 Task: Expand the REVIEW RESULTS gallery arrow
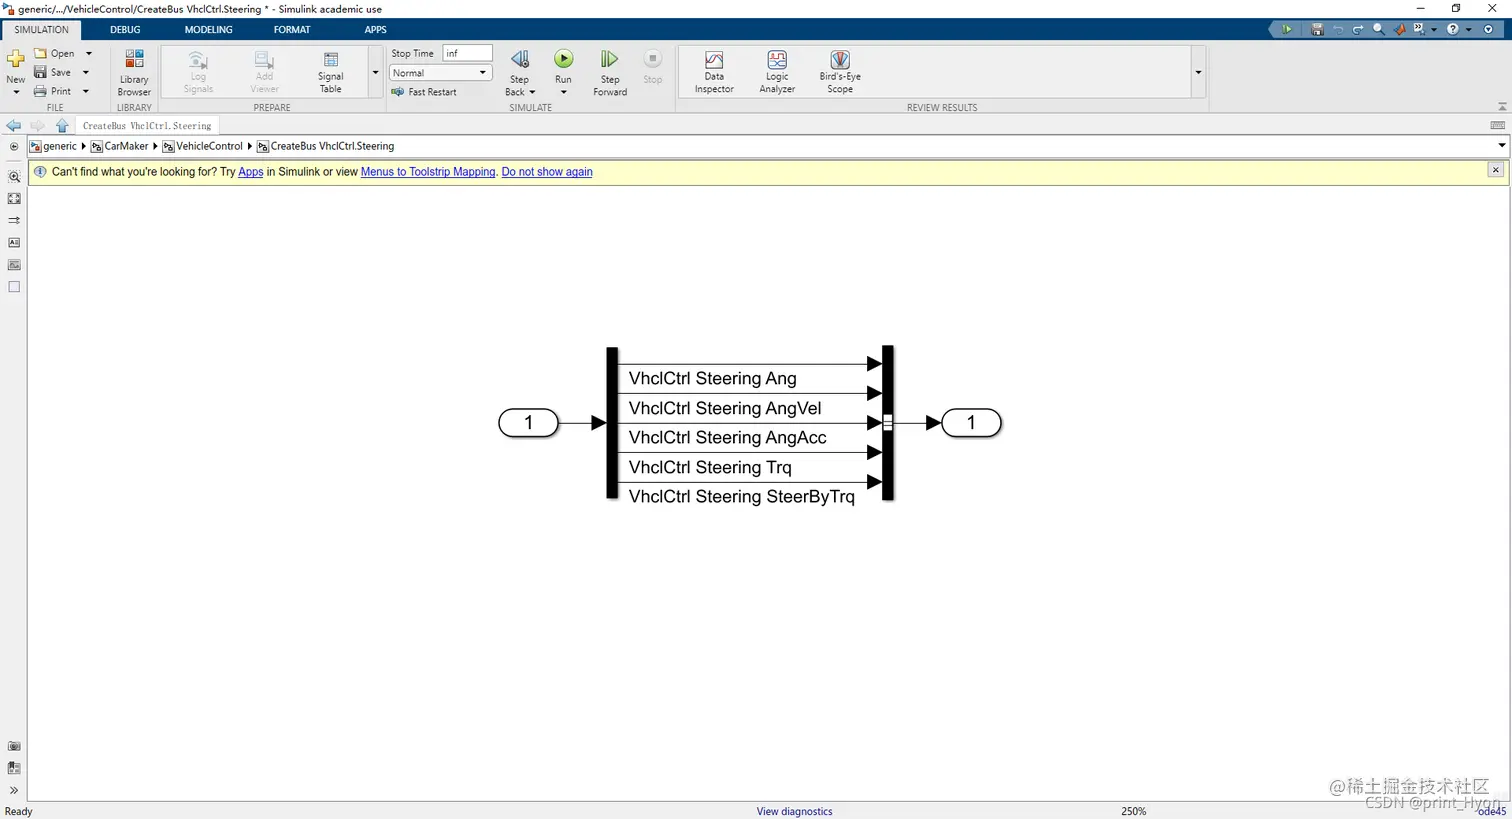1198,73
